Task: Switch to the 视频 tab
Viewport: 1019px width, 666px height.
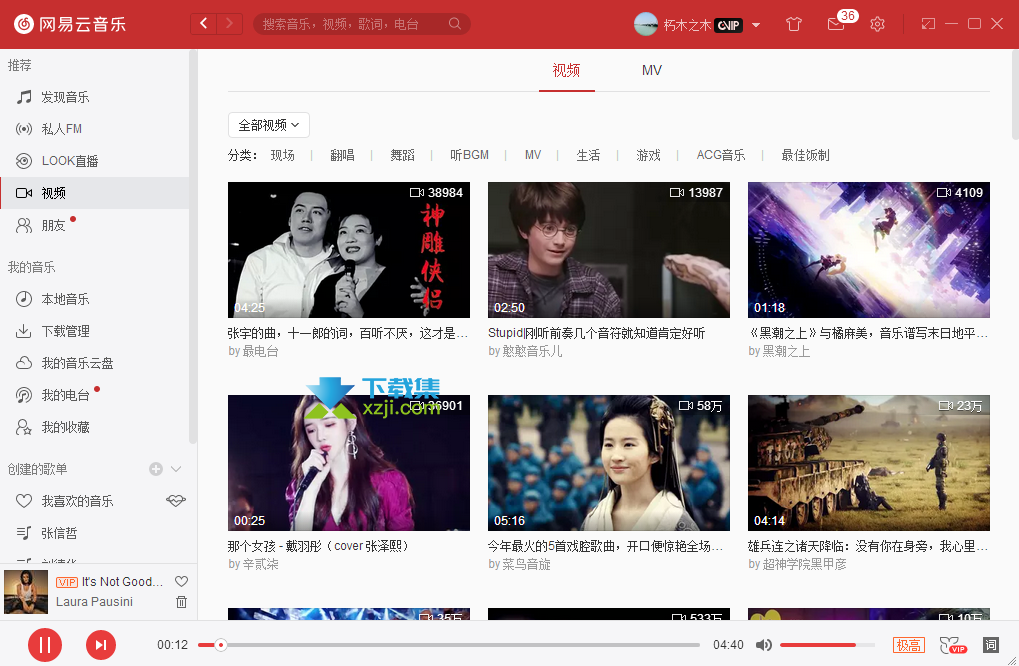Action: [x=566, y=70]
